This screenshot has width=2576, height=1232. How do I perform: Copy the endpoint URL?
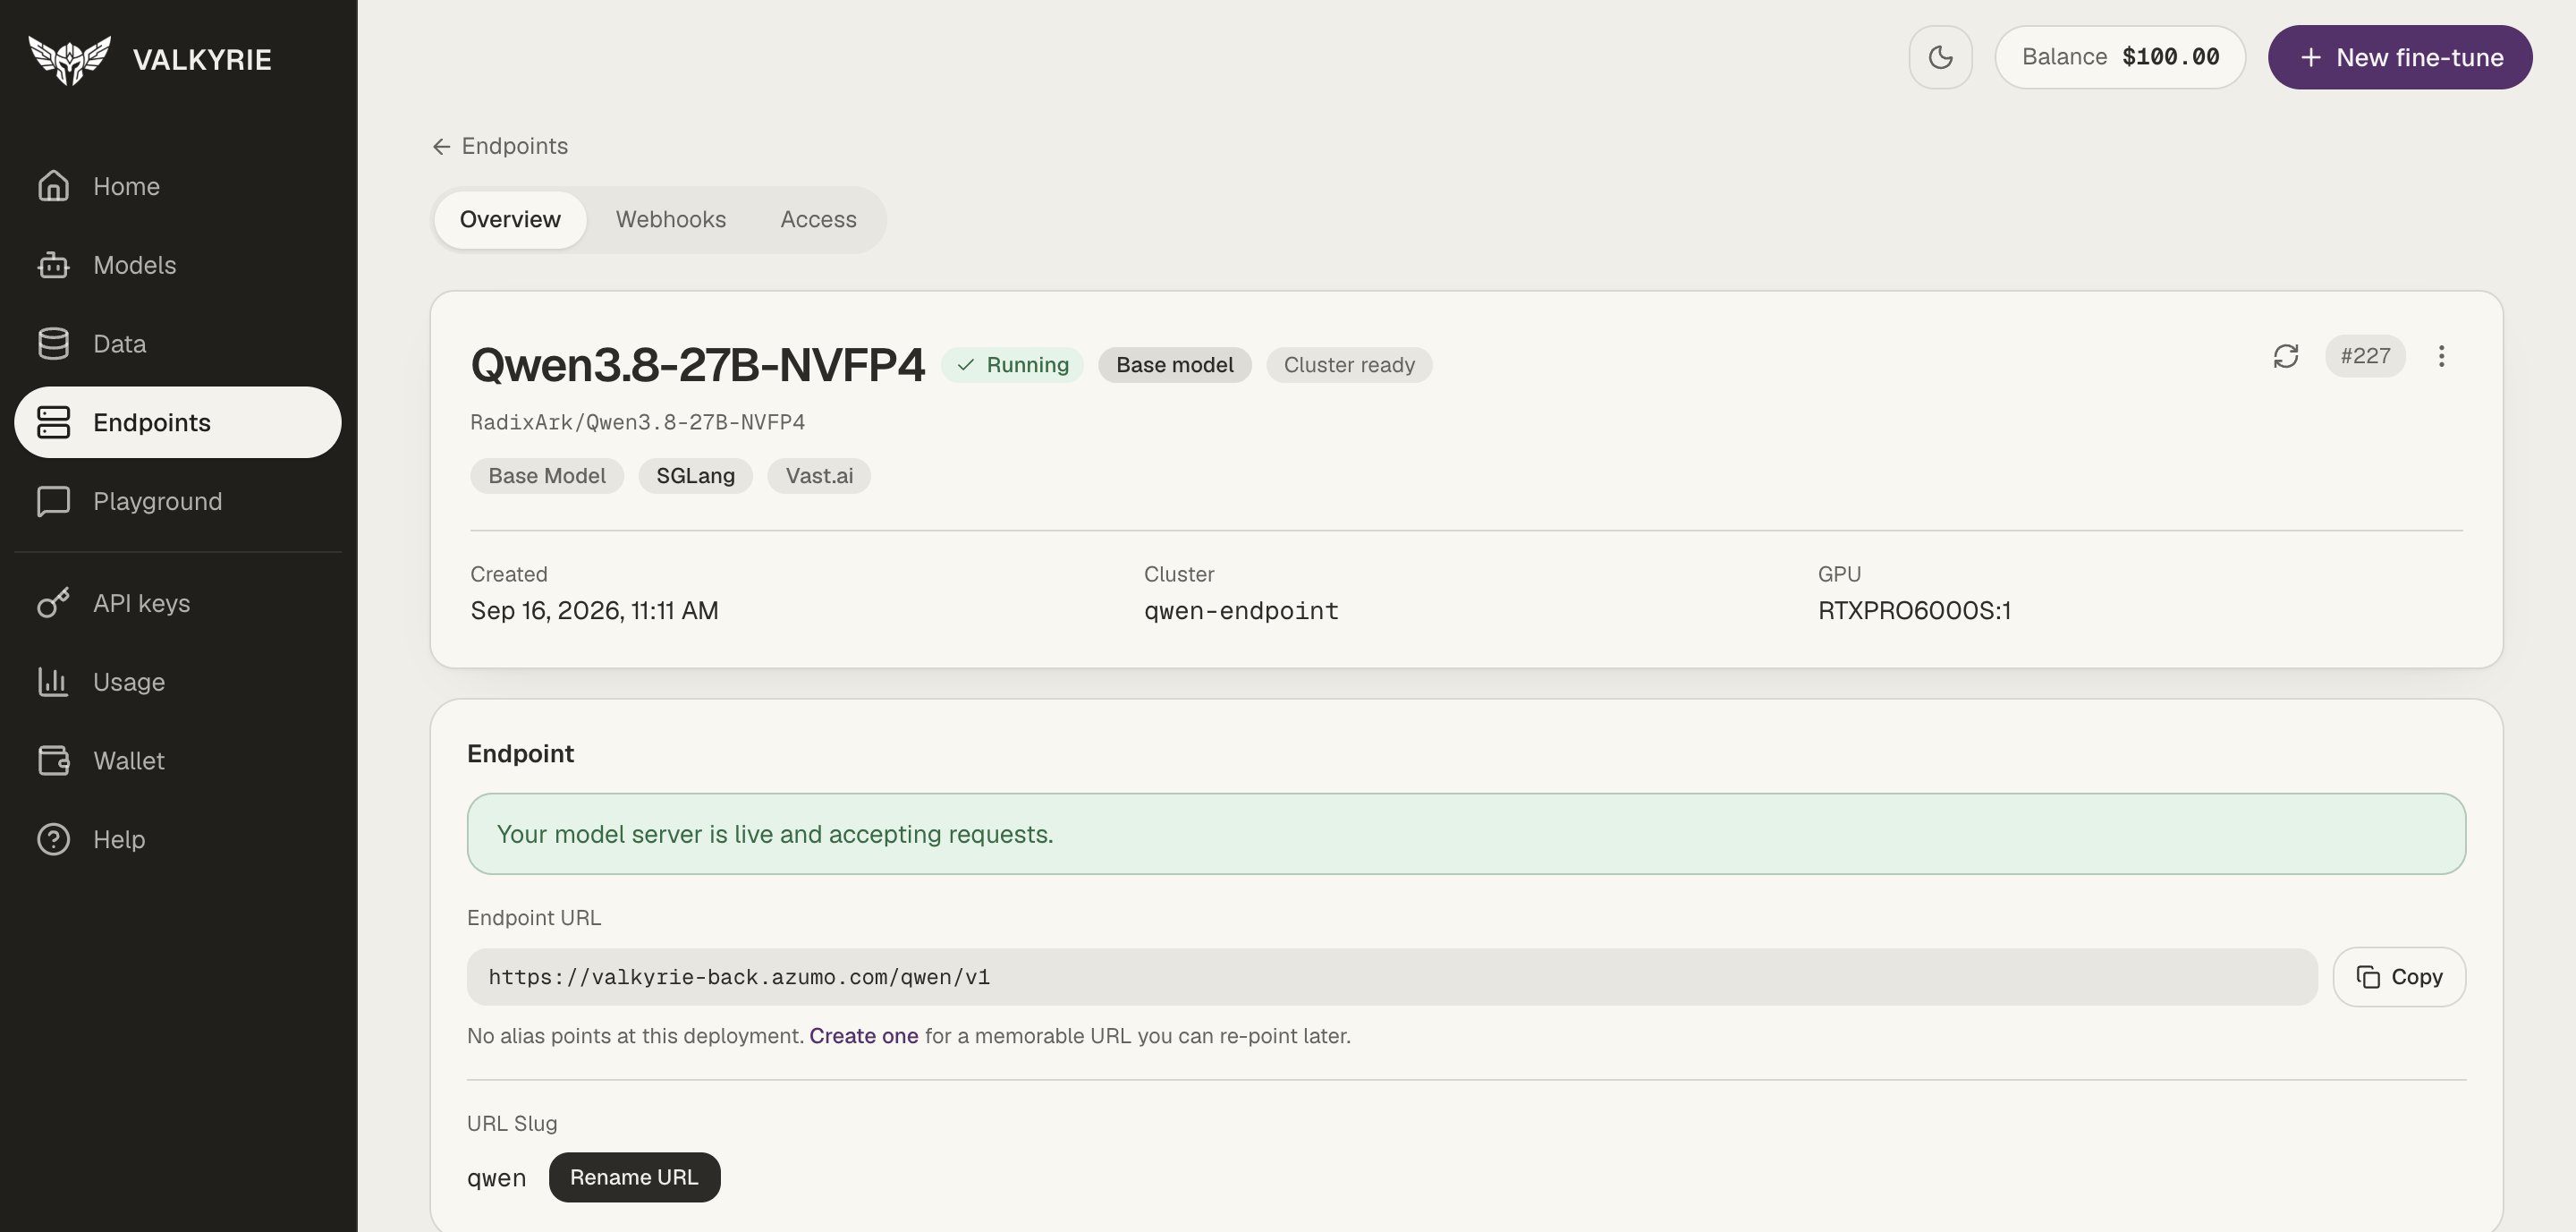pyautogui.click(x=2399, y=977)
